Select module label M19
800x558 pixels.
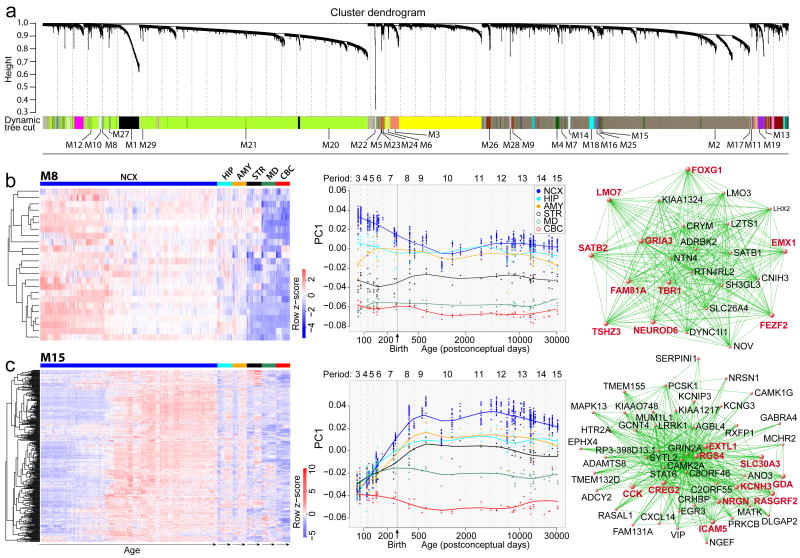(772, 145)
